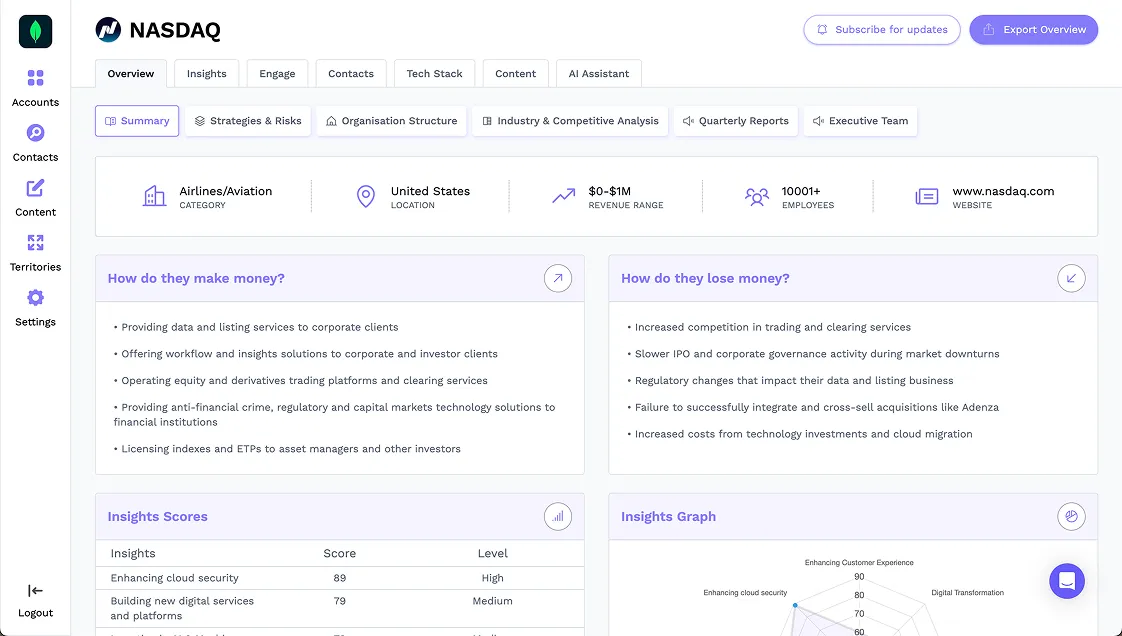Click the Insights Scores heading
This screenshot has height=636, width=1122.
pyautogui.click(x=157, y=517)
